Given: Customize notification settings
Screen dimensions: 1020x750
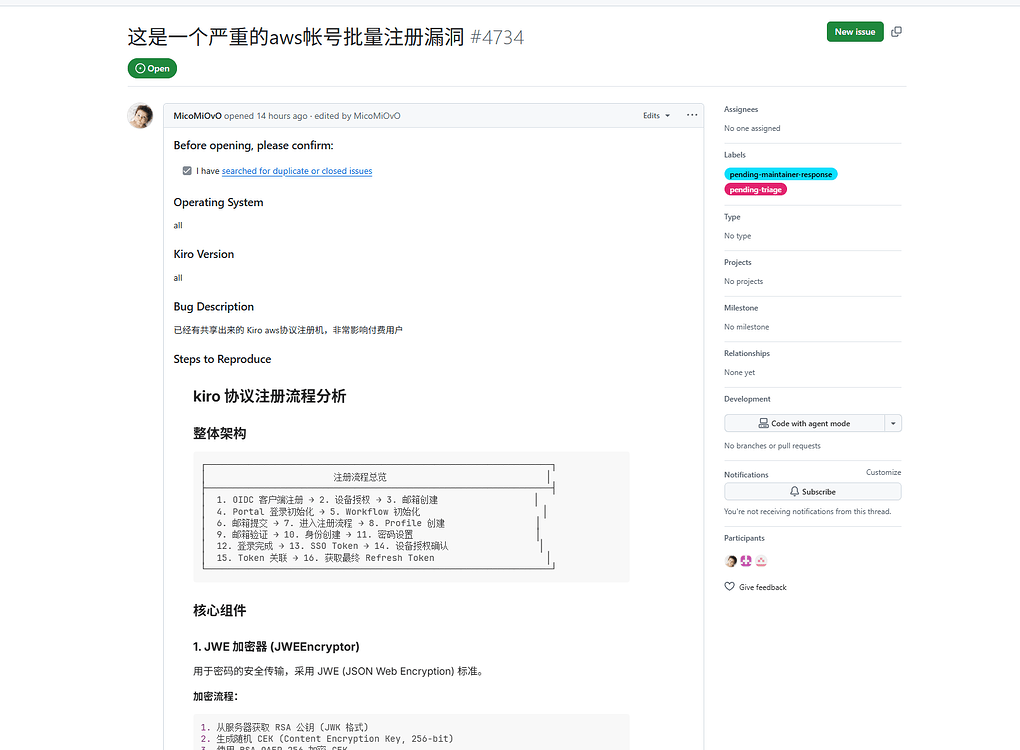Looking at the screenshot, I should tap(883, 472).
